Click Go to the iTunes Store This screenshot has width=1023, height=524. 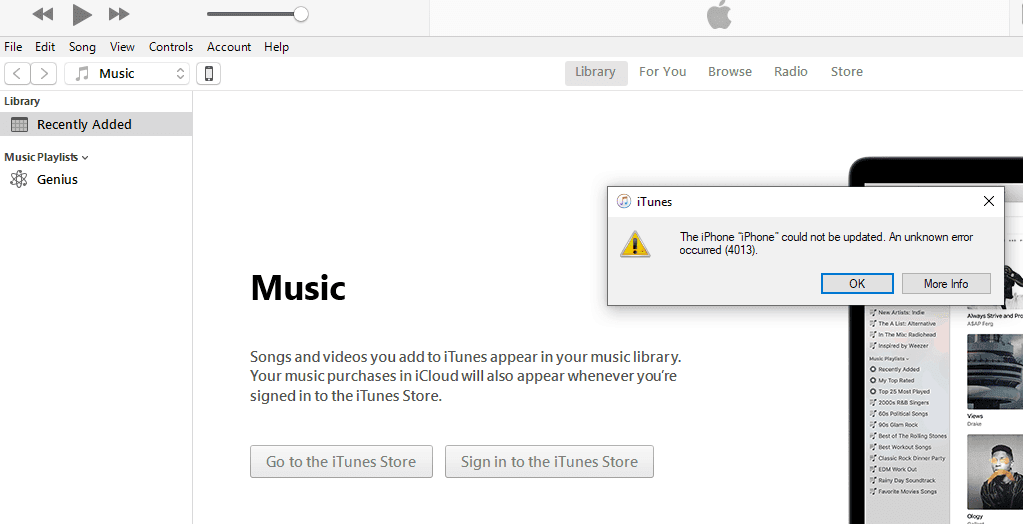click(x=341, y=462)
